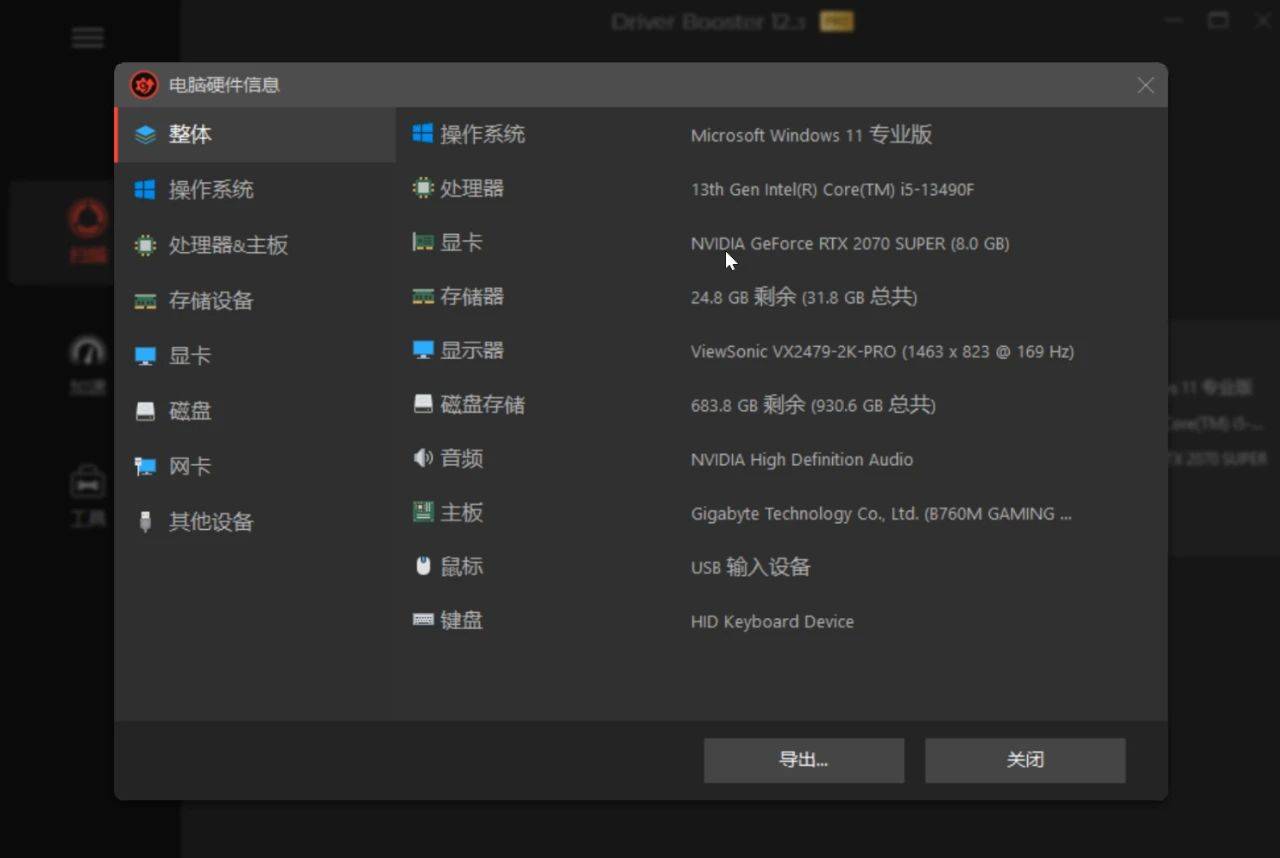Click the 存储器 label in details list

[x=472, y=296]
